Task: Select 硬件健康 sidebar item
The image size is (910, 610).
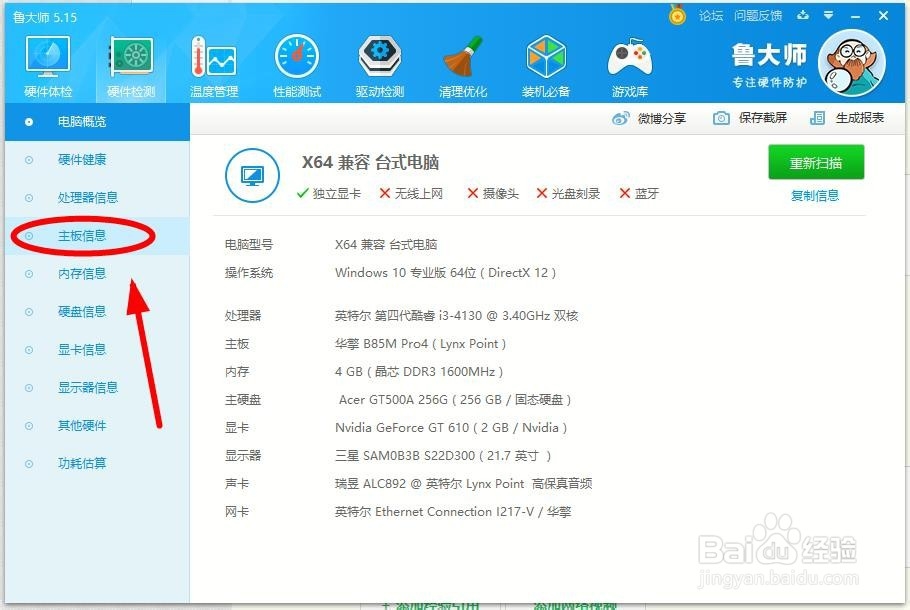Action: 98,160
